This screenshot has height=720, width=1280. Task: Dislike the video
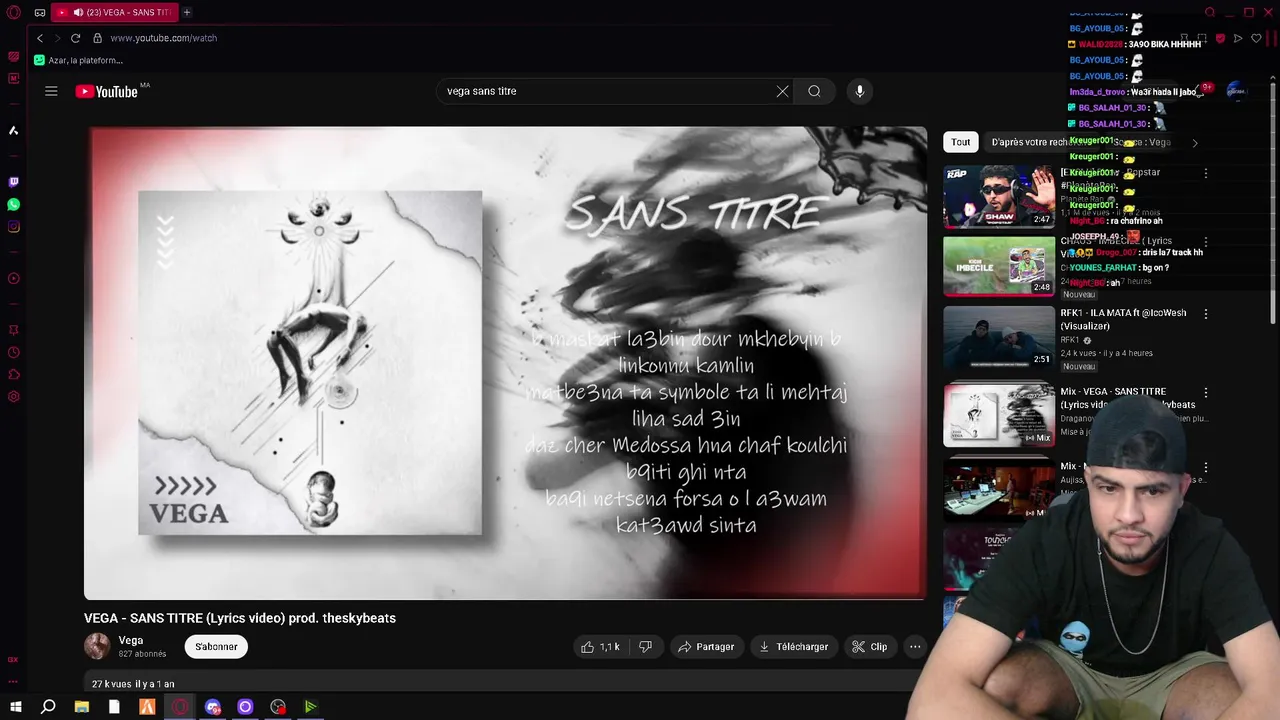click(646, 647)
